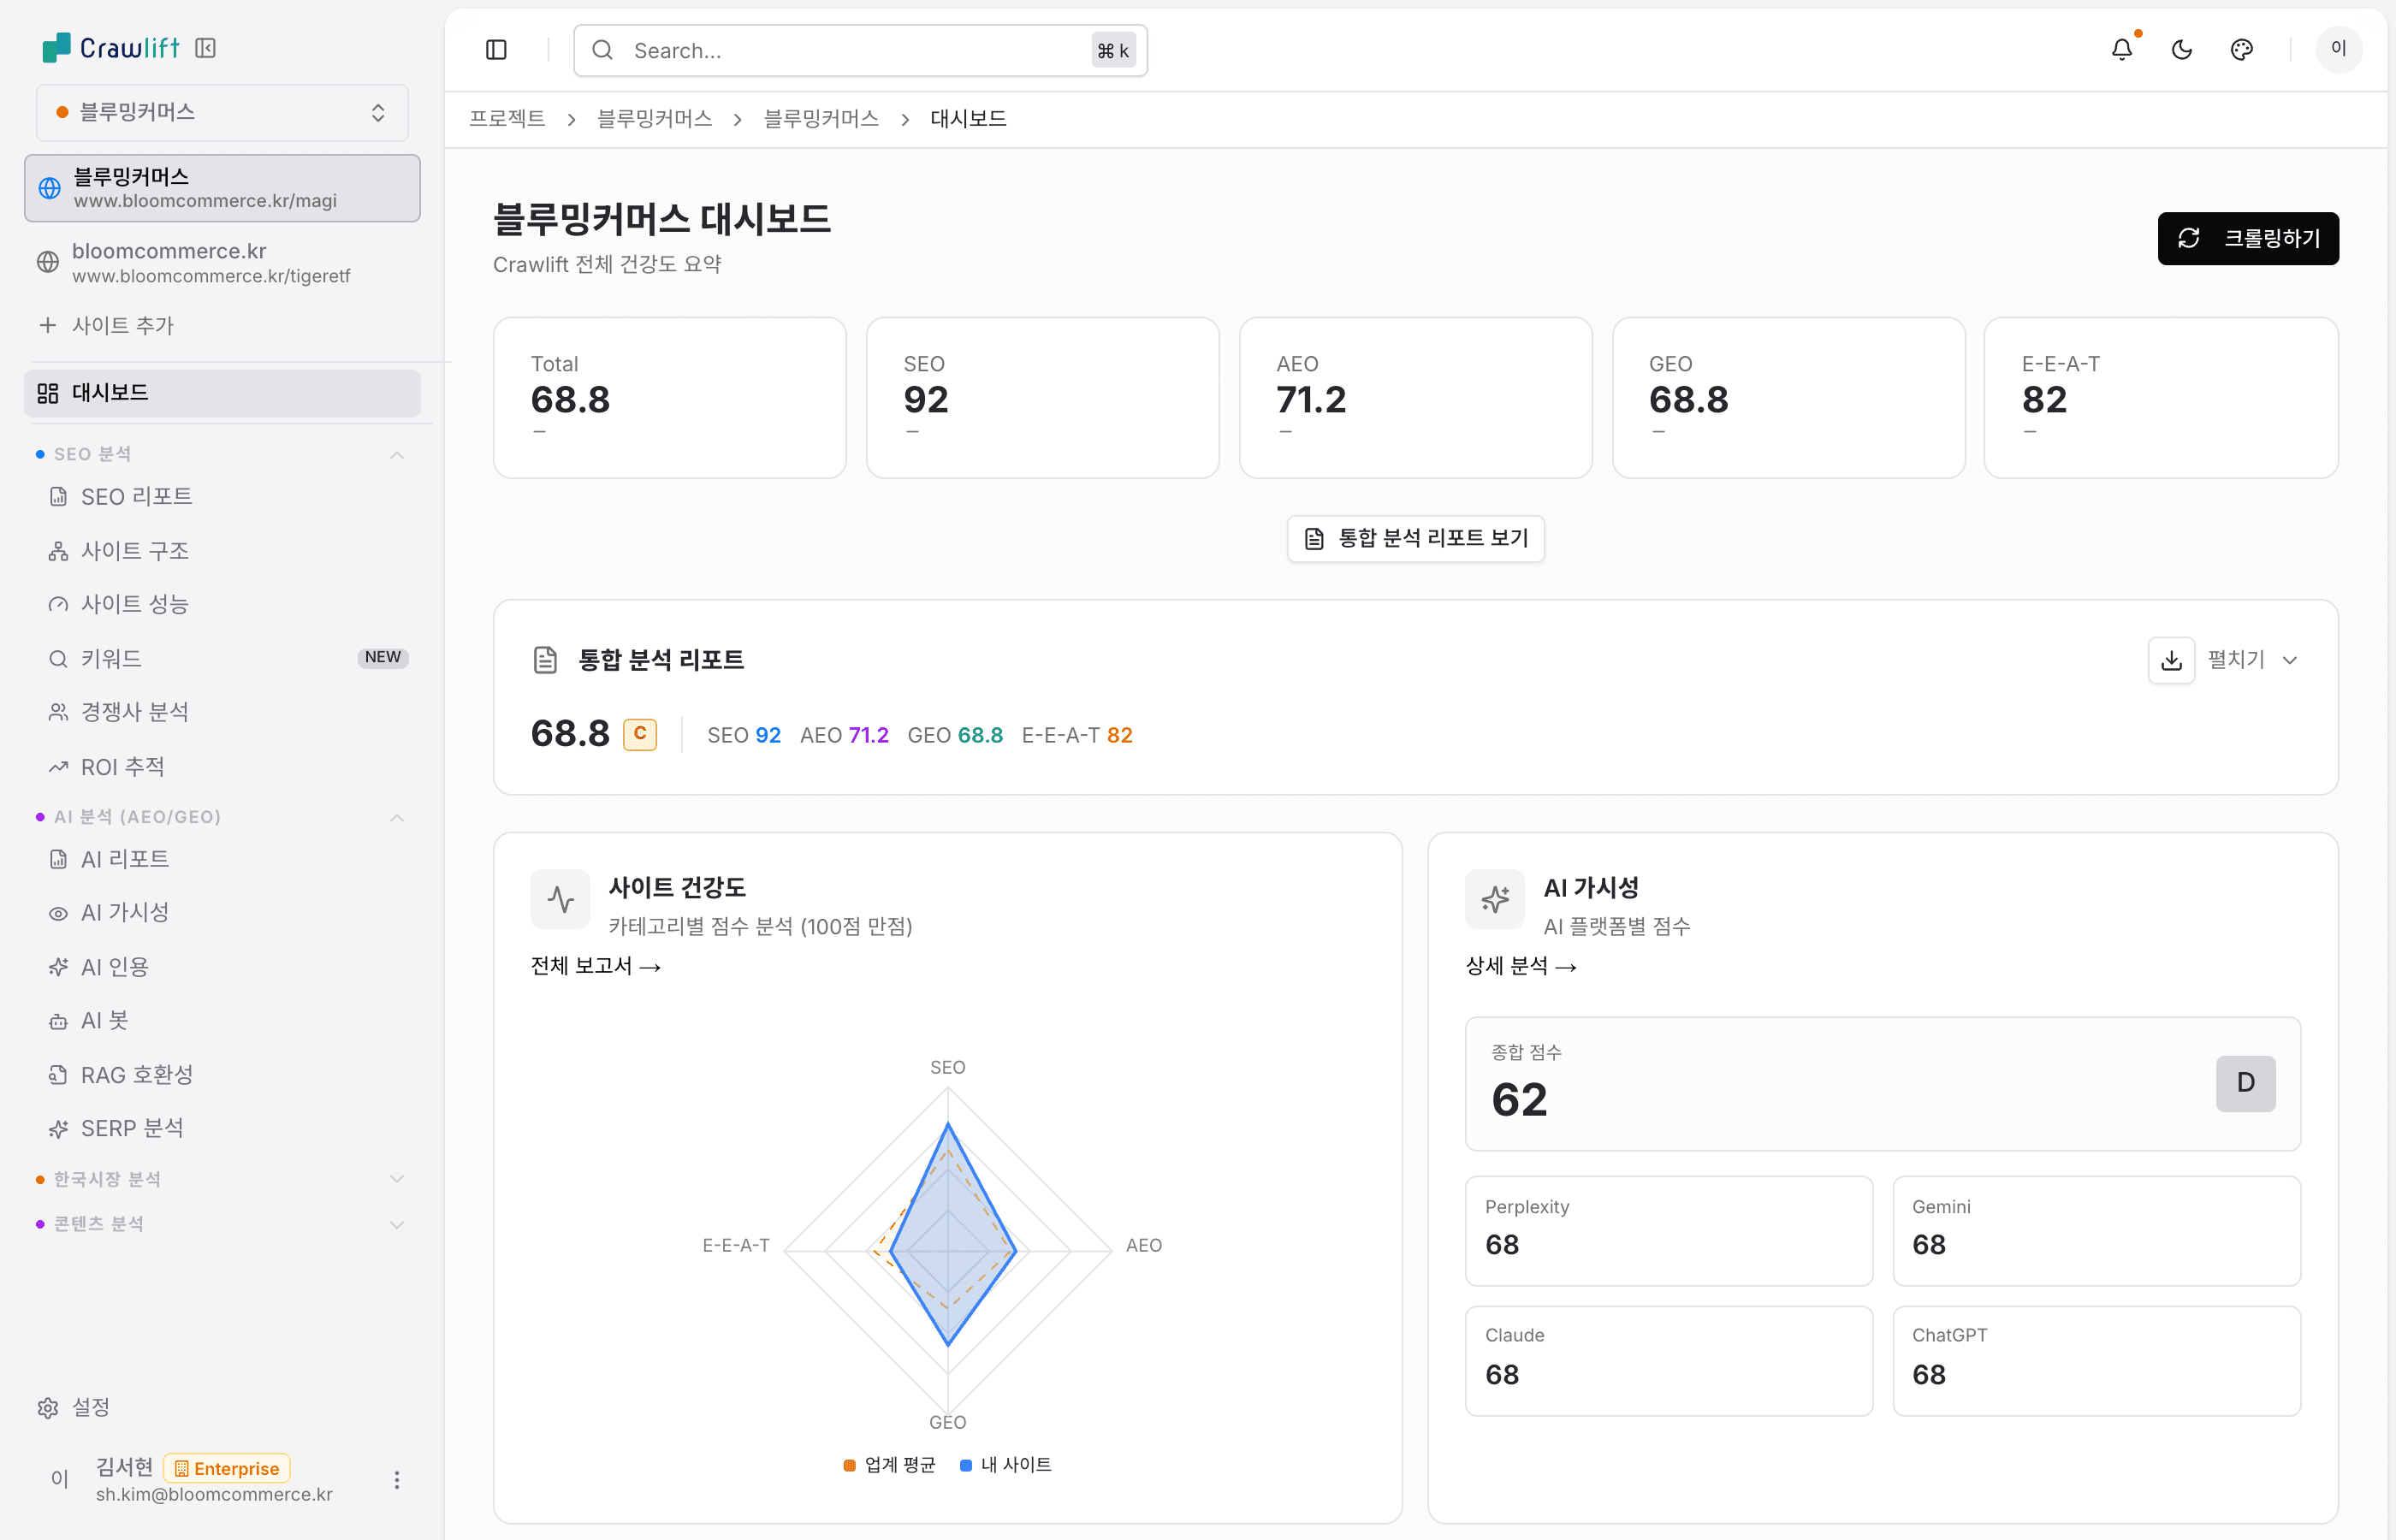Screen dimensions: 2396x1540
Task: Open 통합 분석 리포트 보기
Action: [x=1415, y=538]
